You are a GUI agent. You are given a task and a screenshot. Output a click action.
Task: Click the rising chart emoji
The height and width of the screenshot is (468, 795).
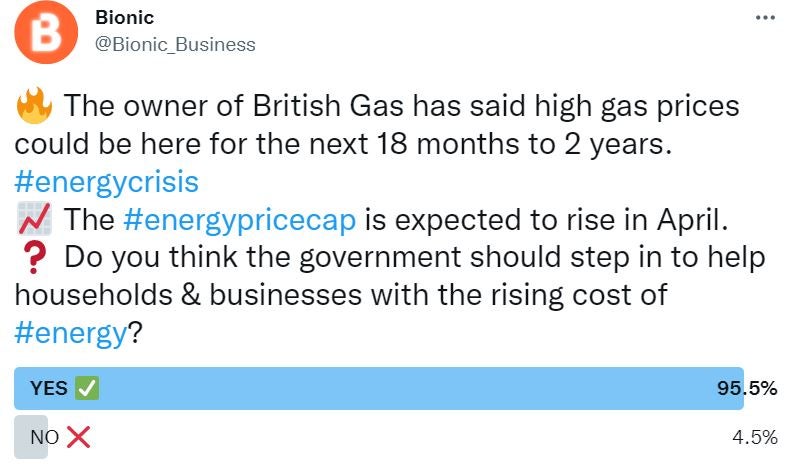tap(34, 220)
